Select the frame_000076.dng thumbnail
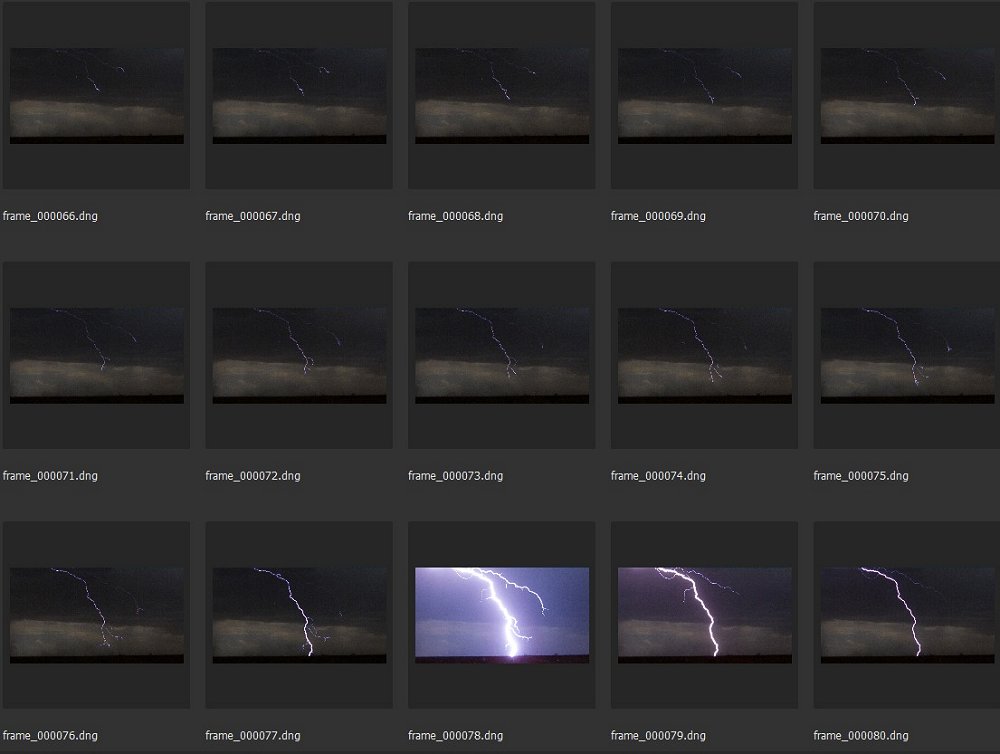 (97, 616)
